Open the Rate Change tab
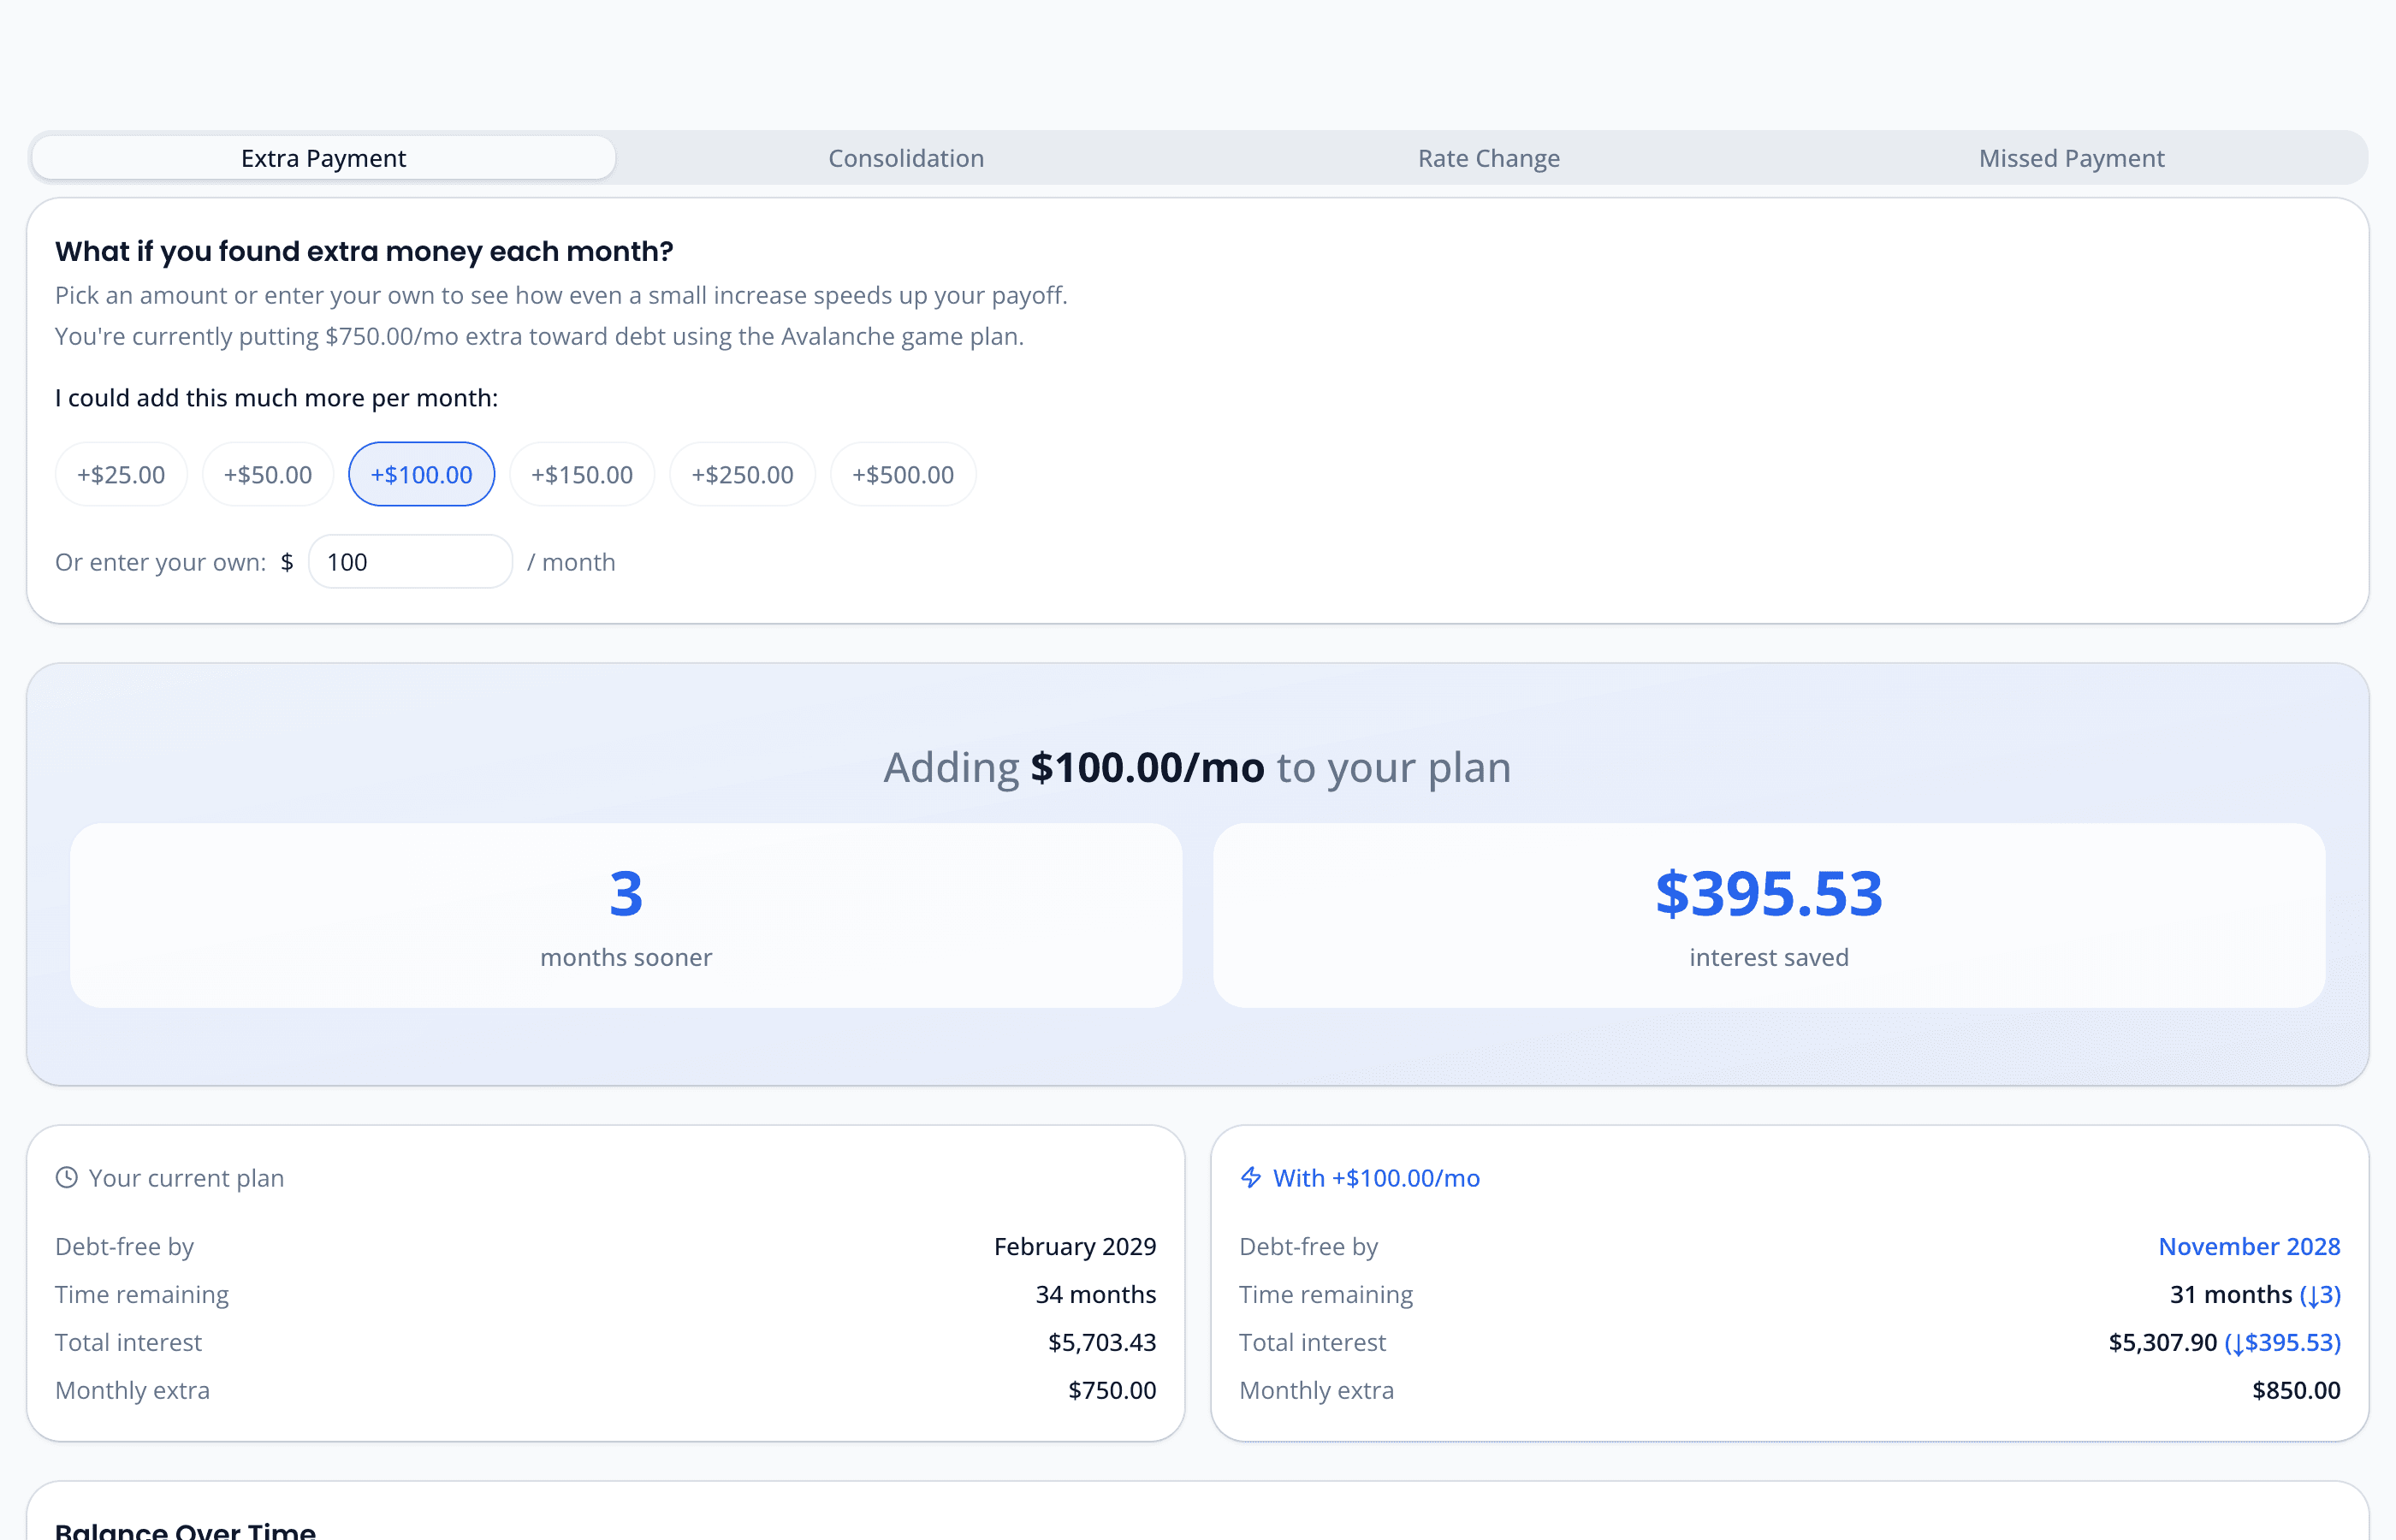Image resolution: width=2396 pixels, height=1540 pixels. (1487, 157)
